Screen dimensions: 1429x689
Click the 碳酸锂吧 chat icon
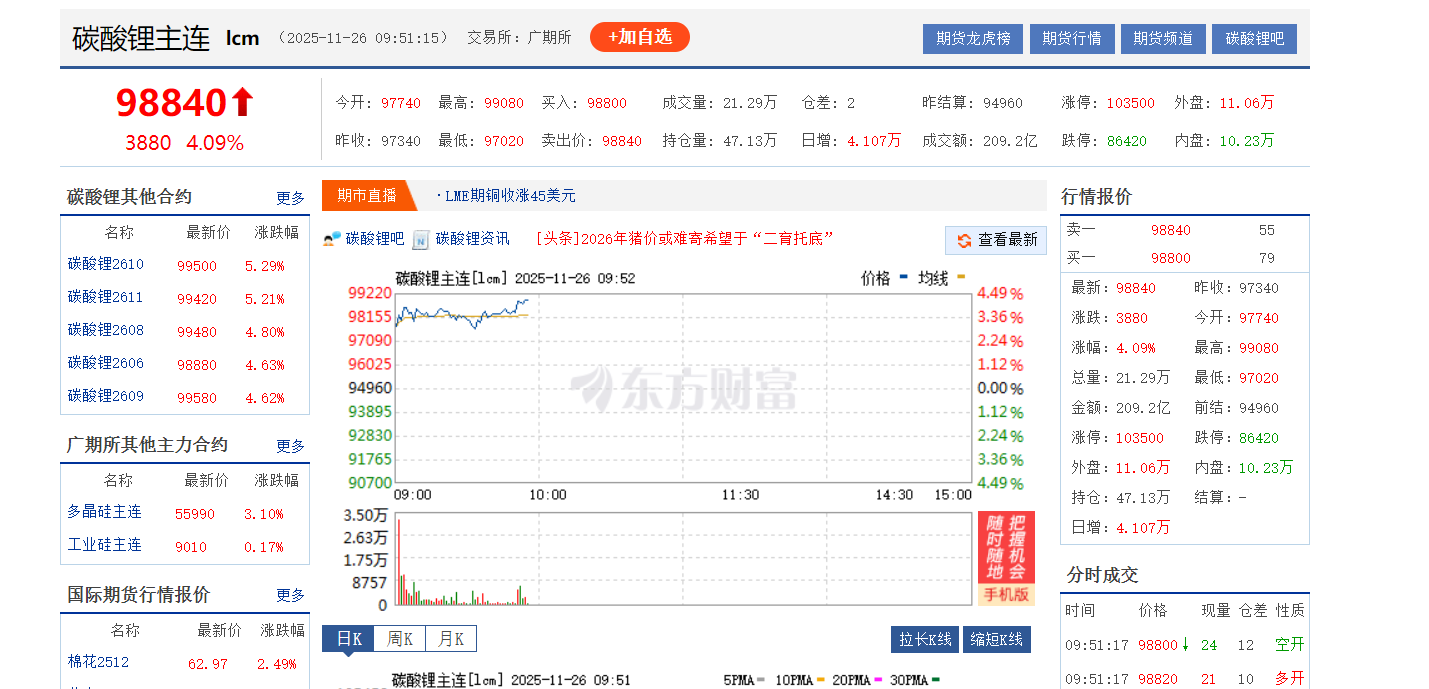click(332, 239)
